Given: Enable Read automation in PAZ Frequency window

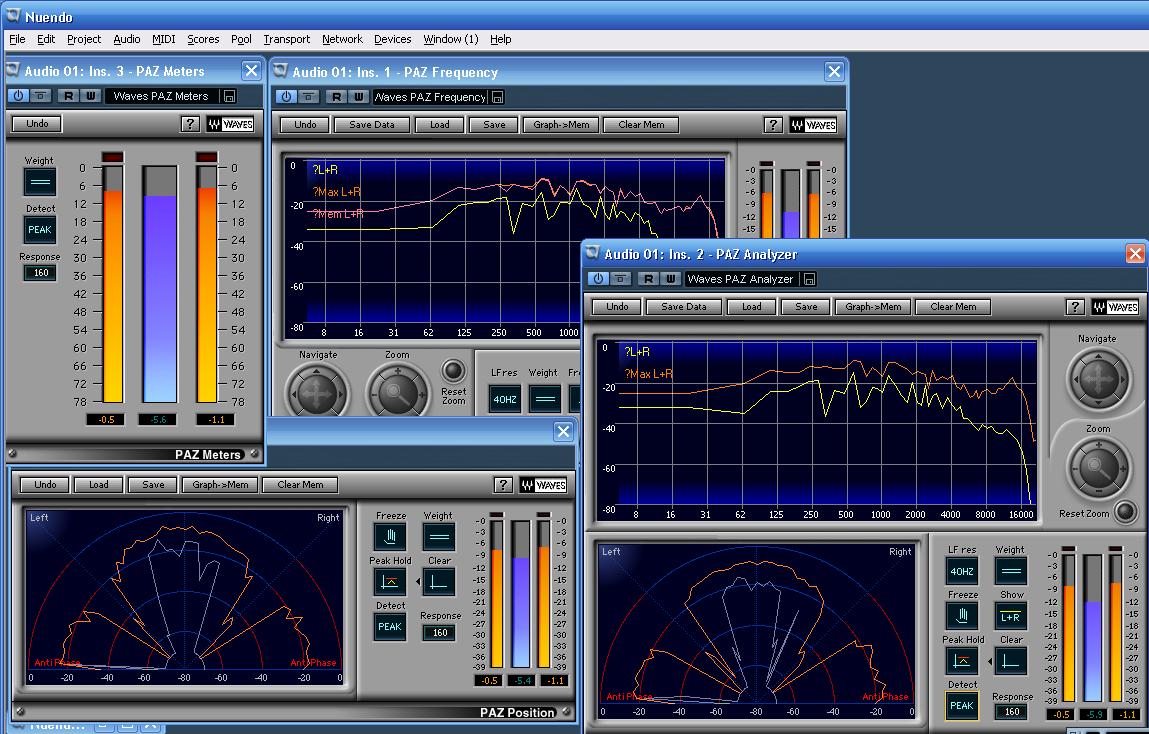Looking at the screenshot, I should point(336,96).
